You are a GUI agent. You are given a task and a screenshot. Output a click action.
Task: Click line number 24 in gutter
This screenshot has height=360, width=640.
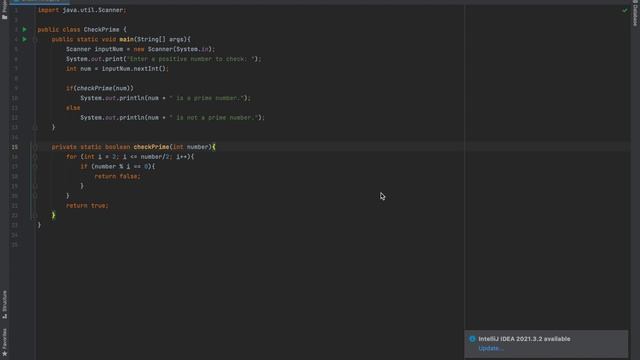pos(15,235)
